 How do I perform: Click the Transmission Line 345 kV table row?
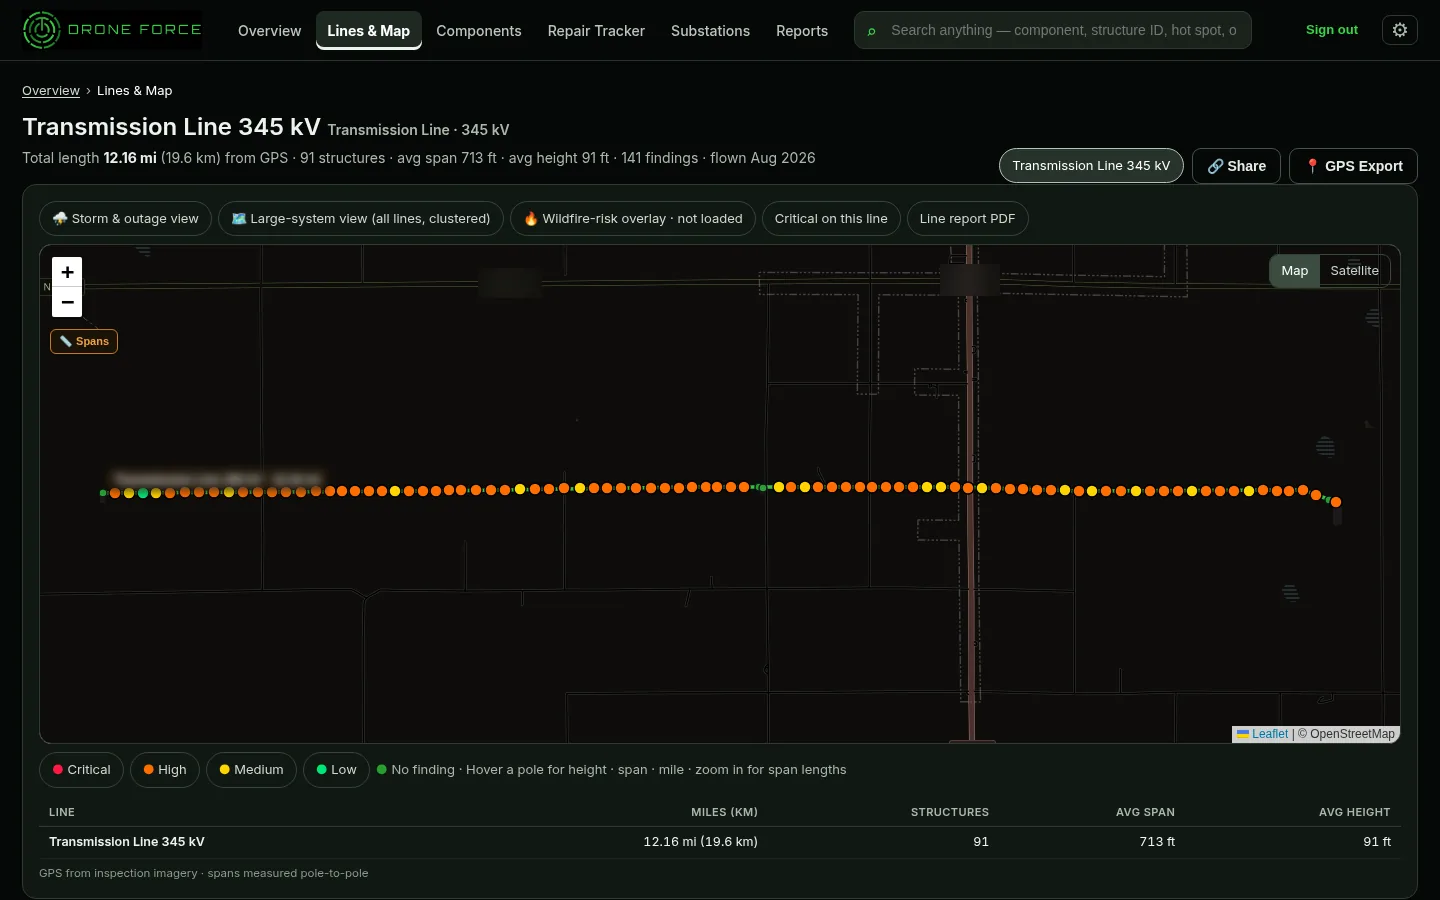pyautogui.click(x=720, y=842)
